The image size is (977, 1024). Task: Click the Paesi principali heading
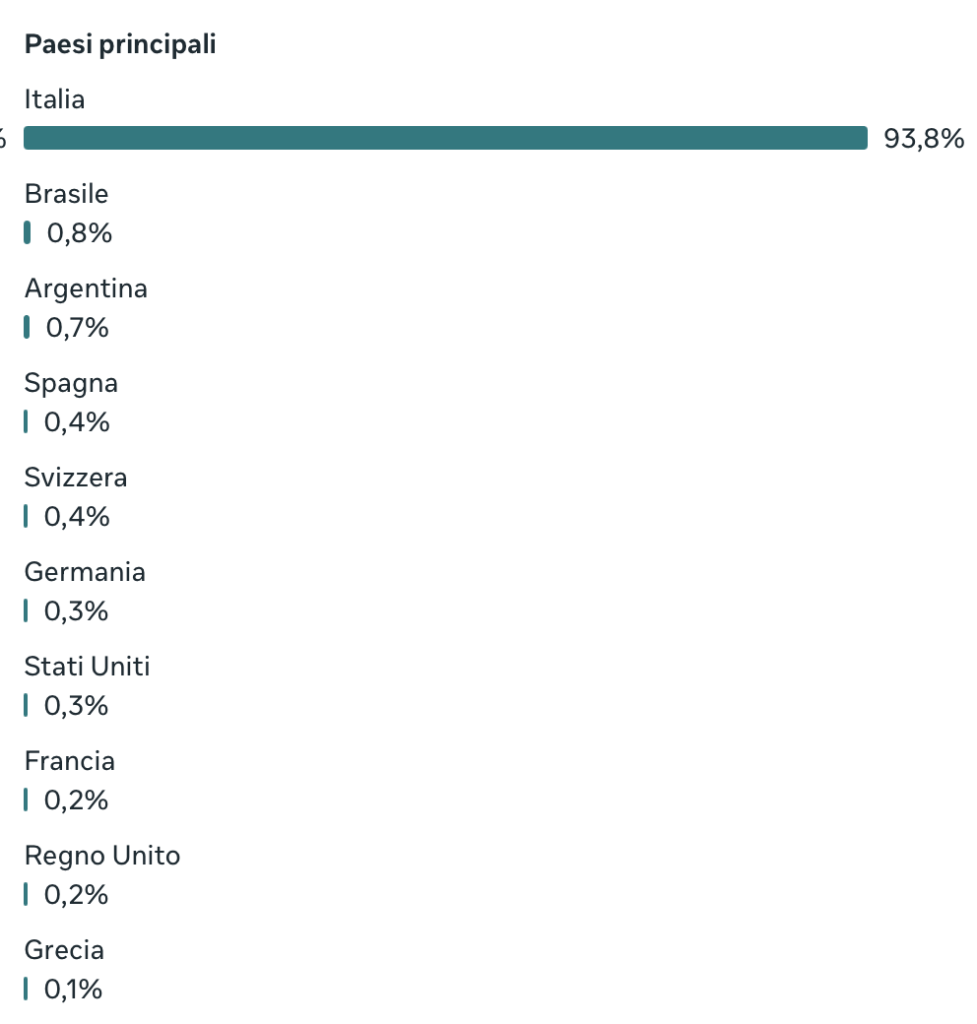(120, 45)
